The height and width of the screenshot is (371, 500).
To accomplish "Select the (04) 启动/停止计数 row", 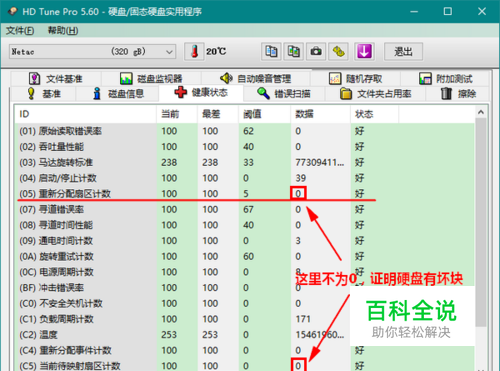I will pos(245,178).
